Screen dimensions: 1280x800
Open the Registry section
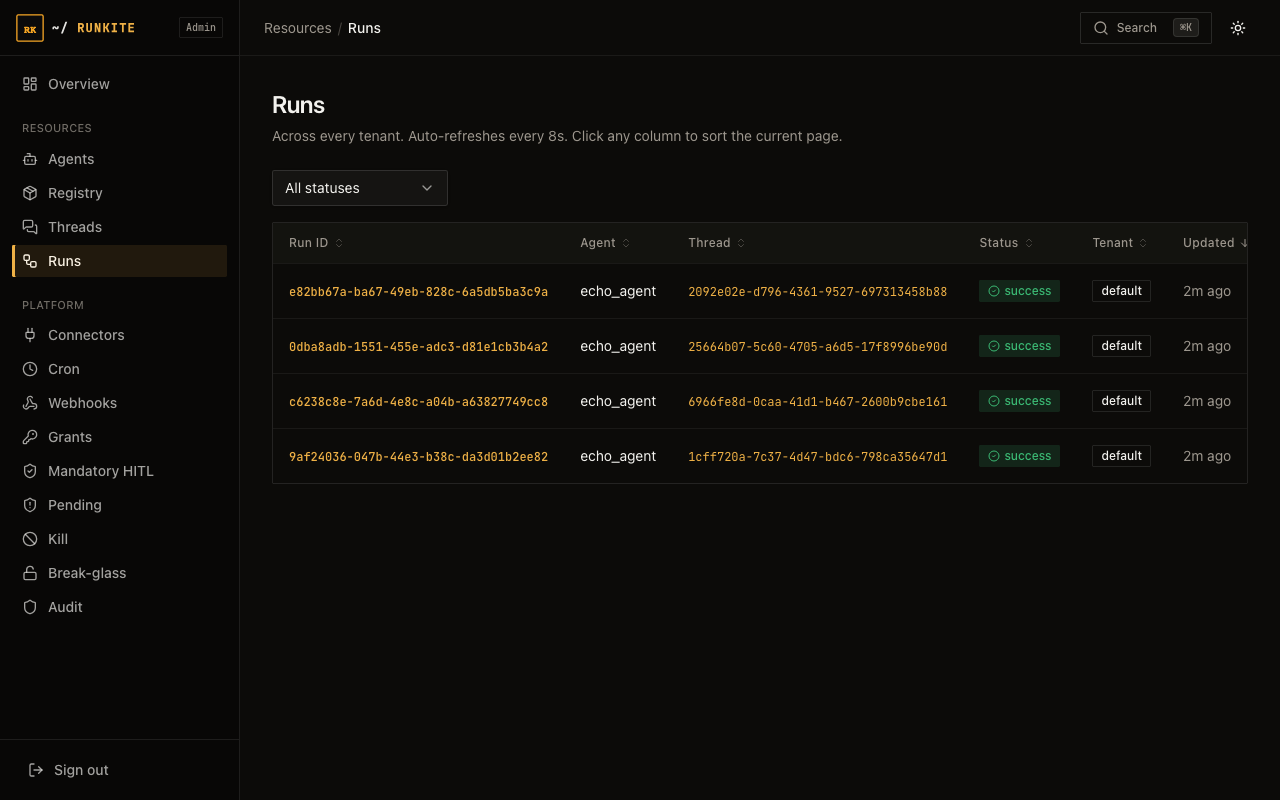point(120,193)
